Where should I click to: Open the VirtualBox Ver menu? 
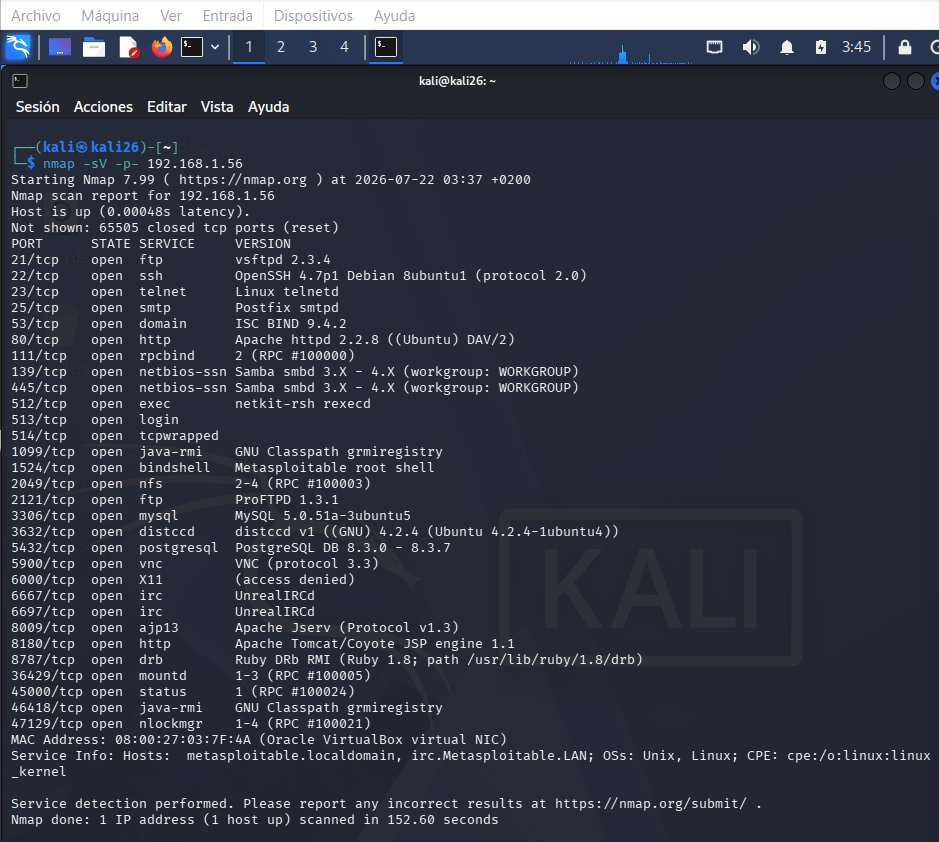pyautogui.click(x=171, y=16)
